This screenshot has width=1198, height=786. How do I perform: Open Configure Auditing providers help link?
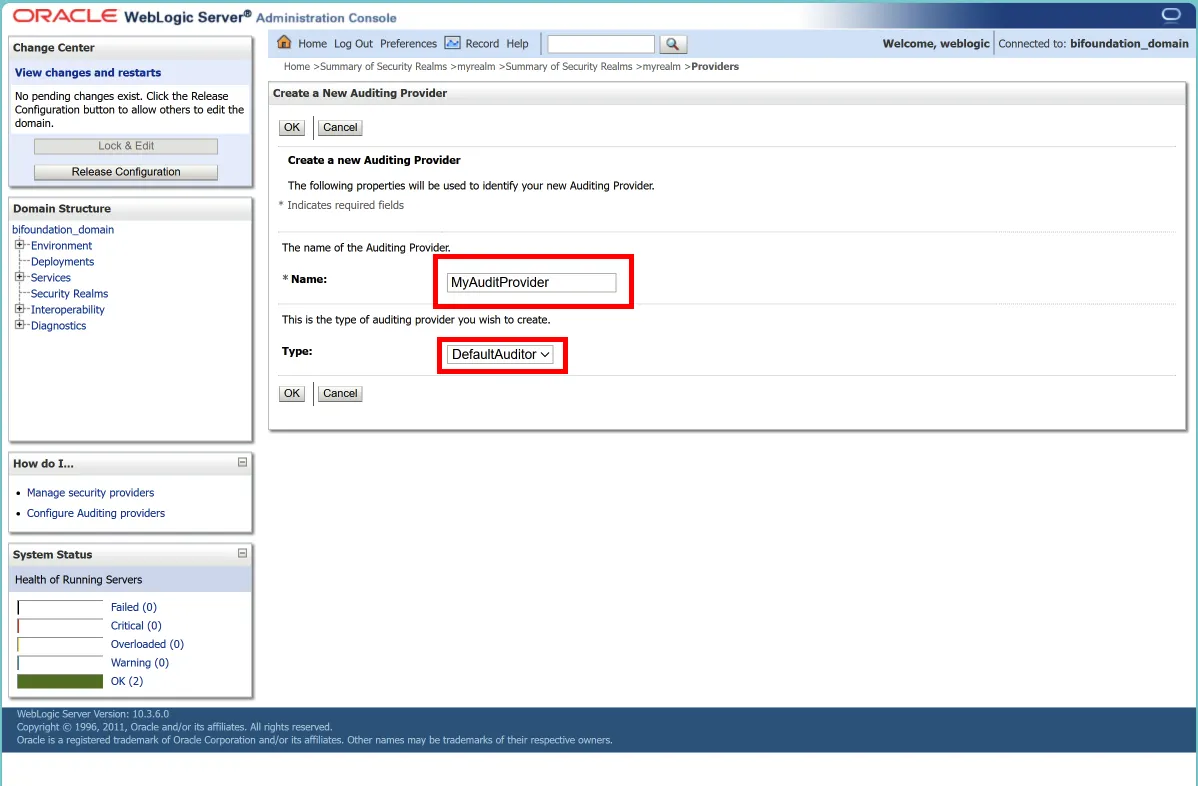pos(96,513)
